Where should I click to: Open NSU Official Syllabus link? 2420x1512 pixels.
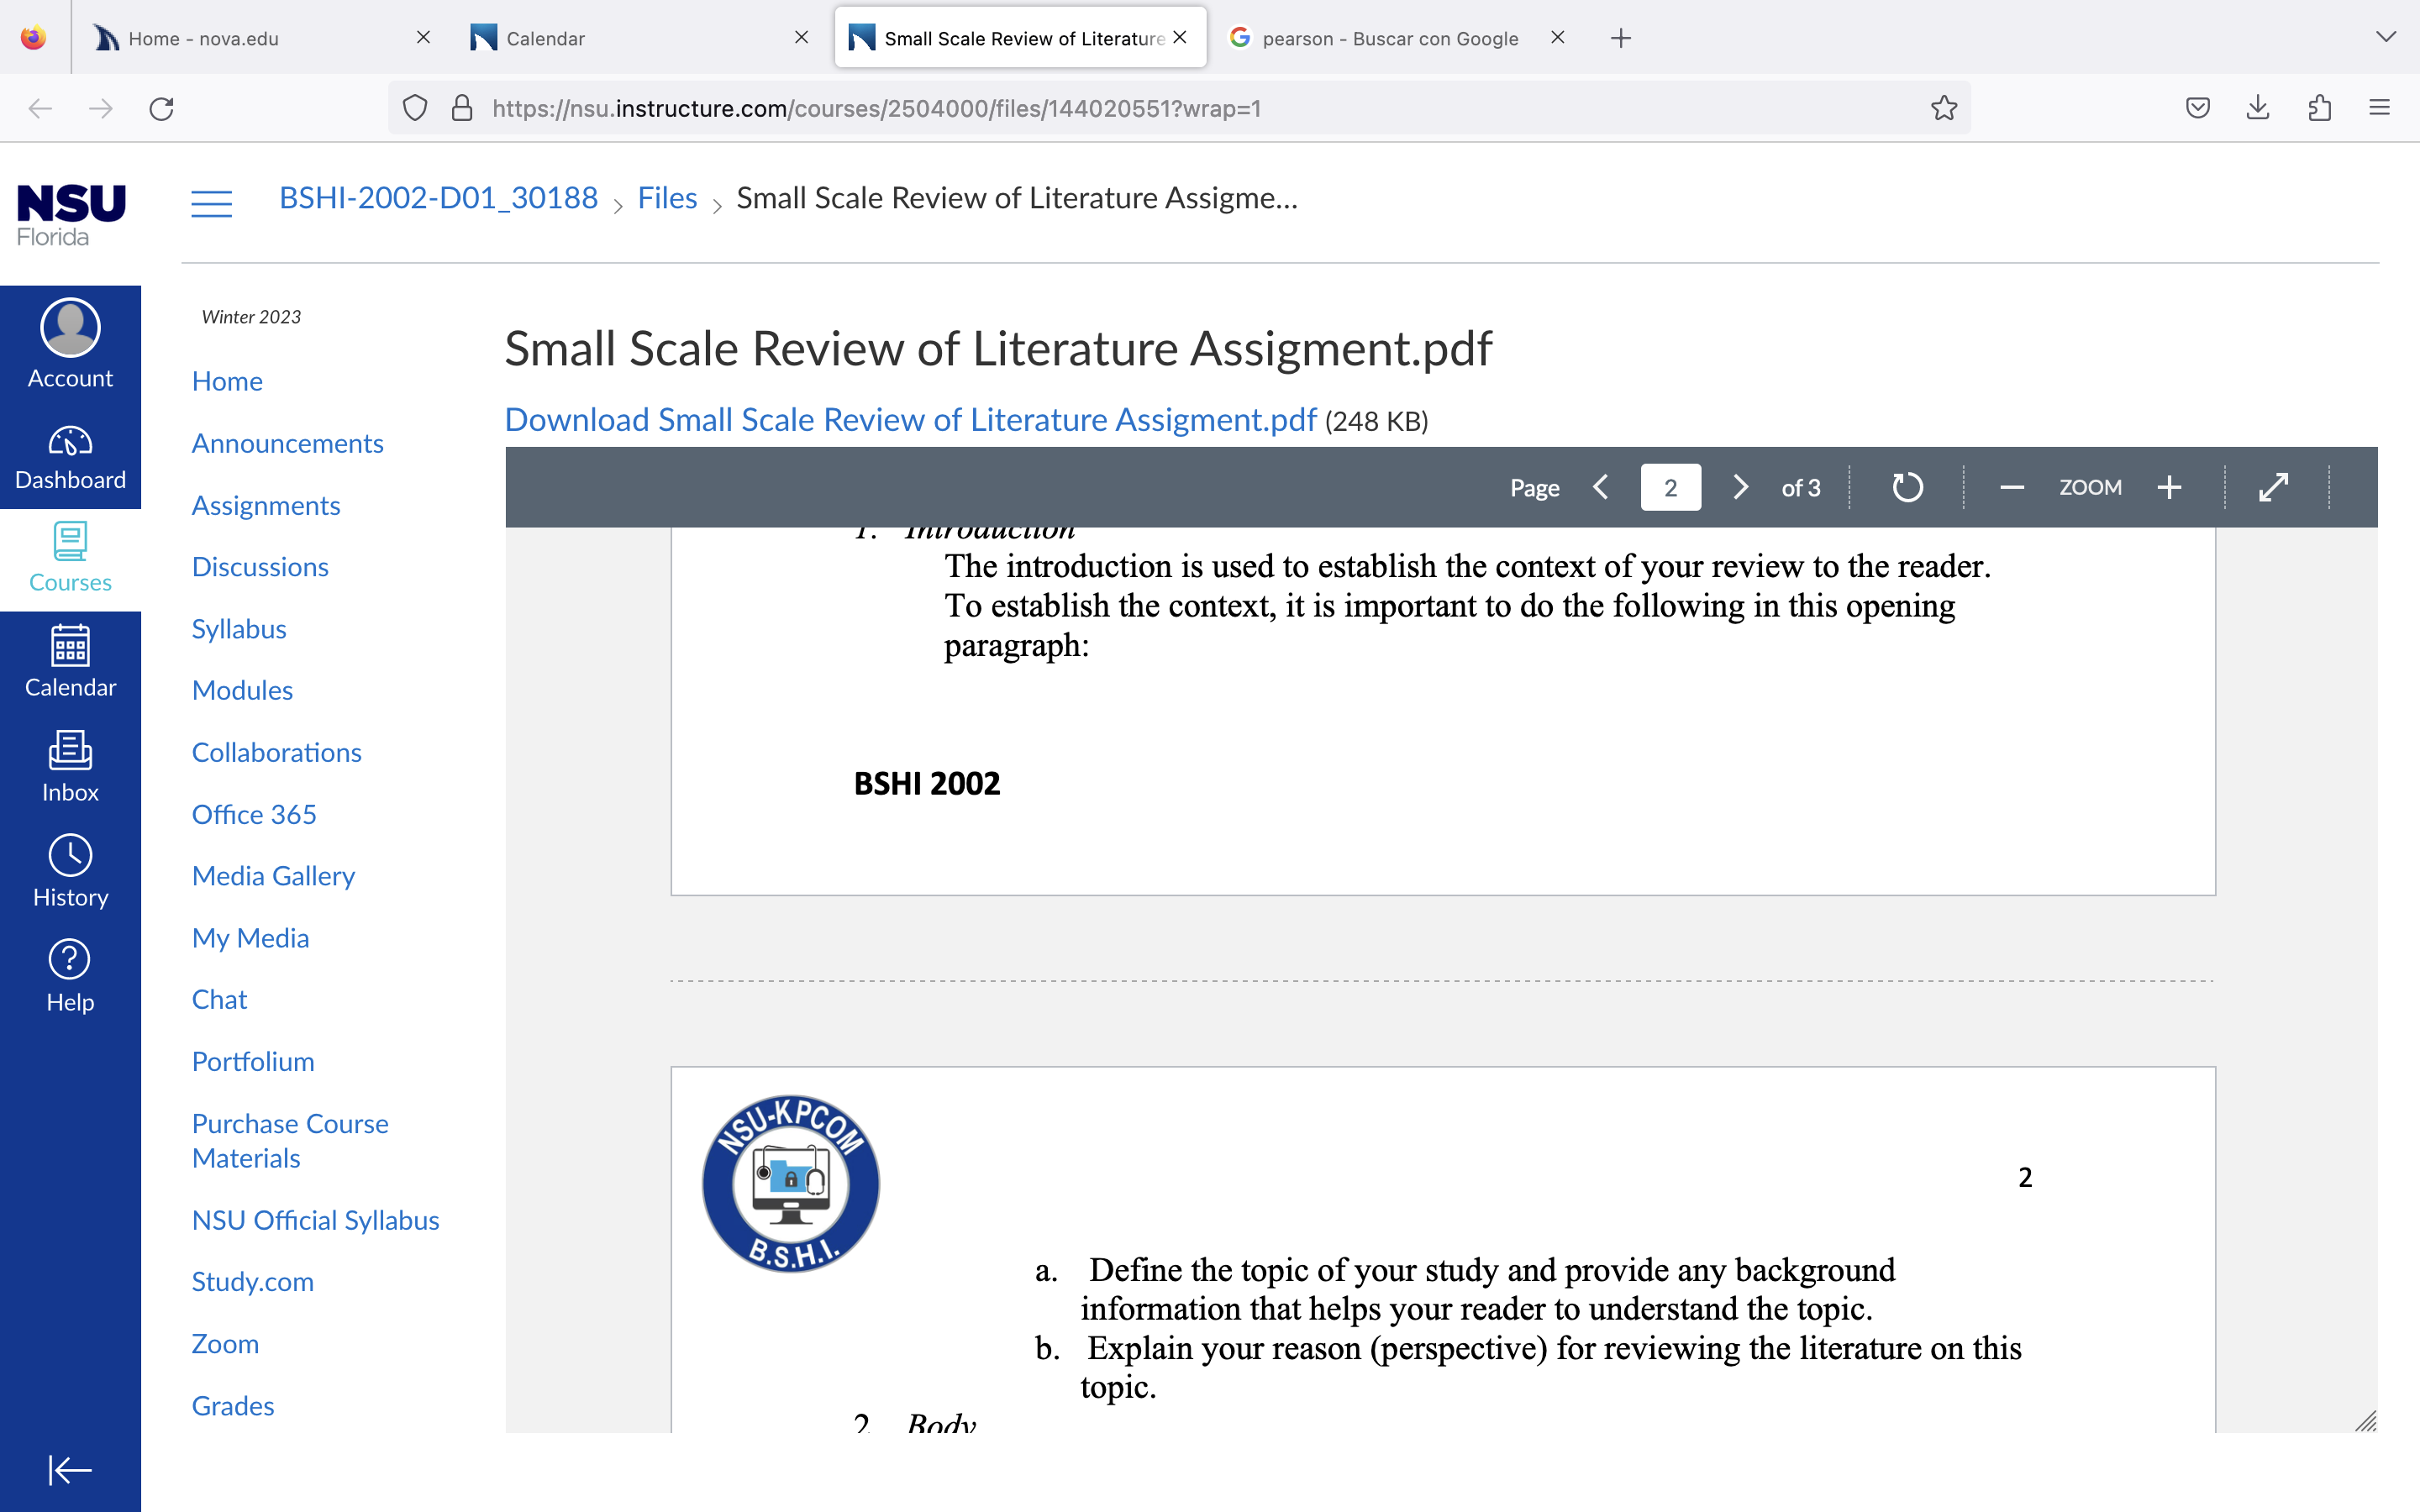pos(315,1220)
